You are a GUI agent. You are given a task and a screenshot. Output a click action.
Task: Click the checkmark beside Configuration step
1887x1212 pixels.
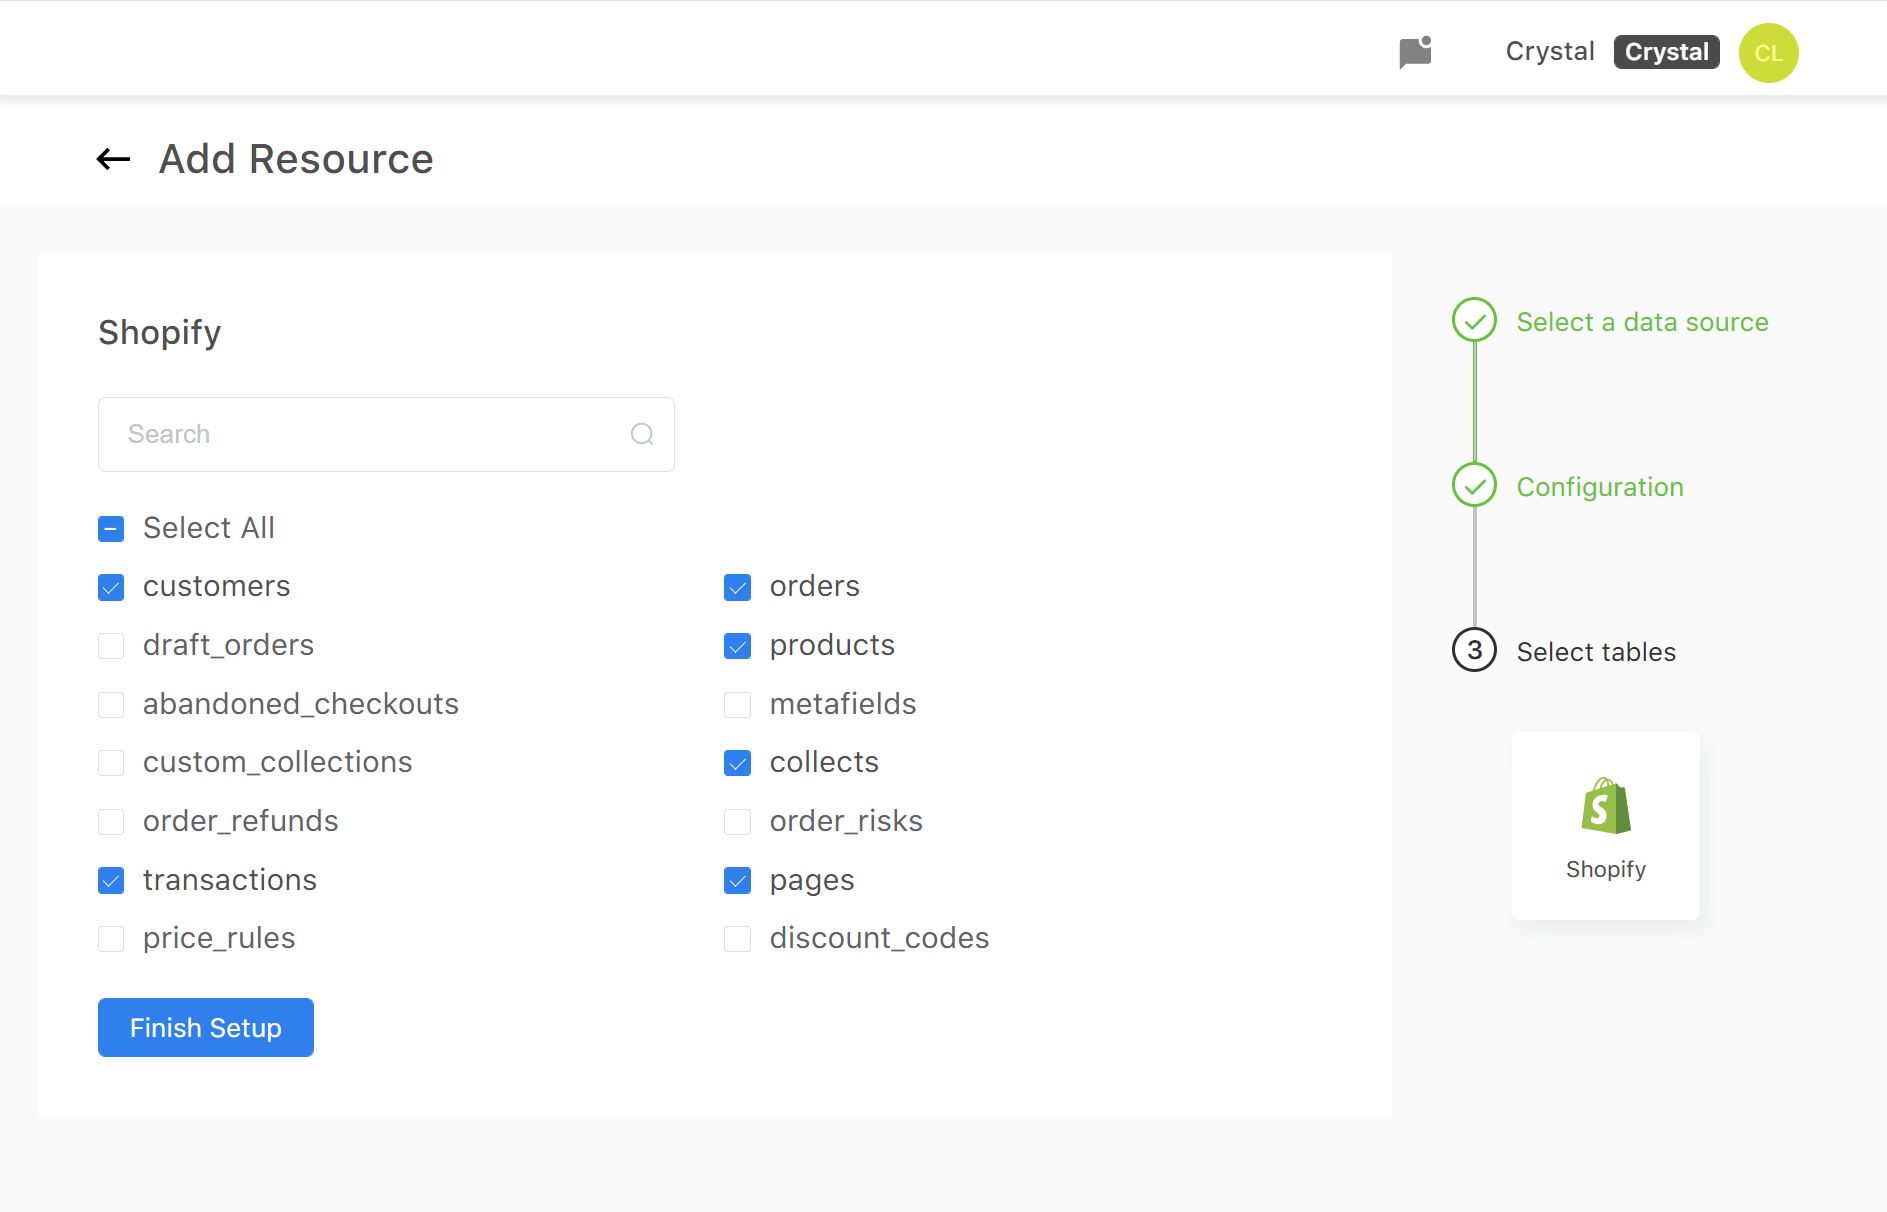(1473, 485)
